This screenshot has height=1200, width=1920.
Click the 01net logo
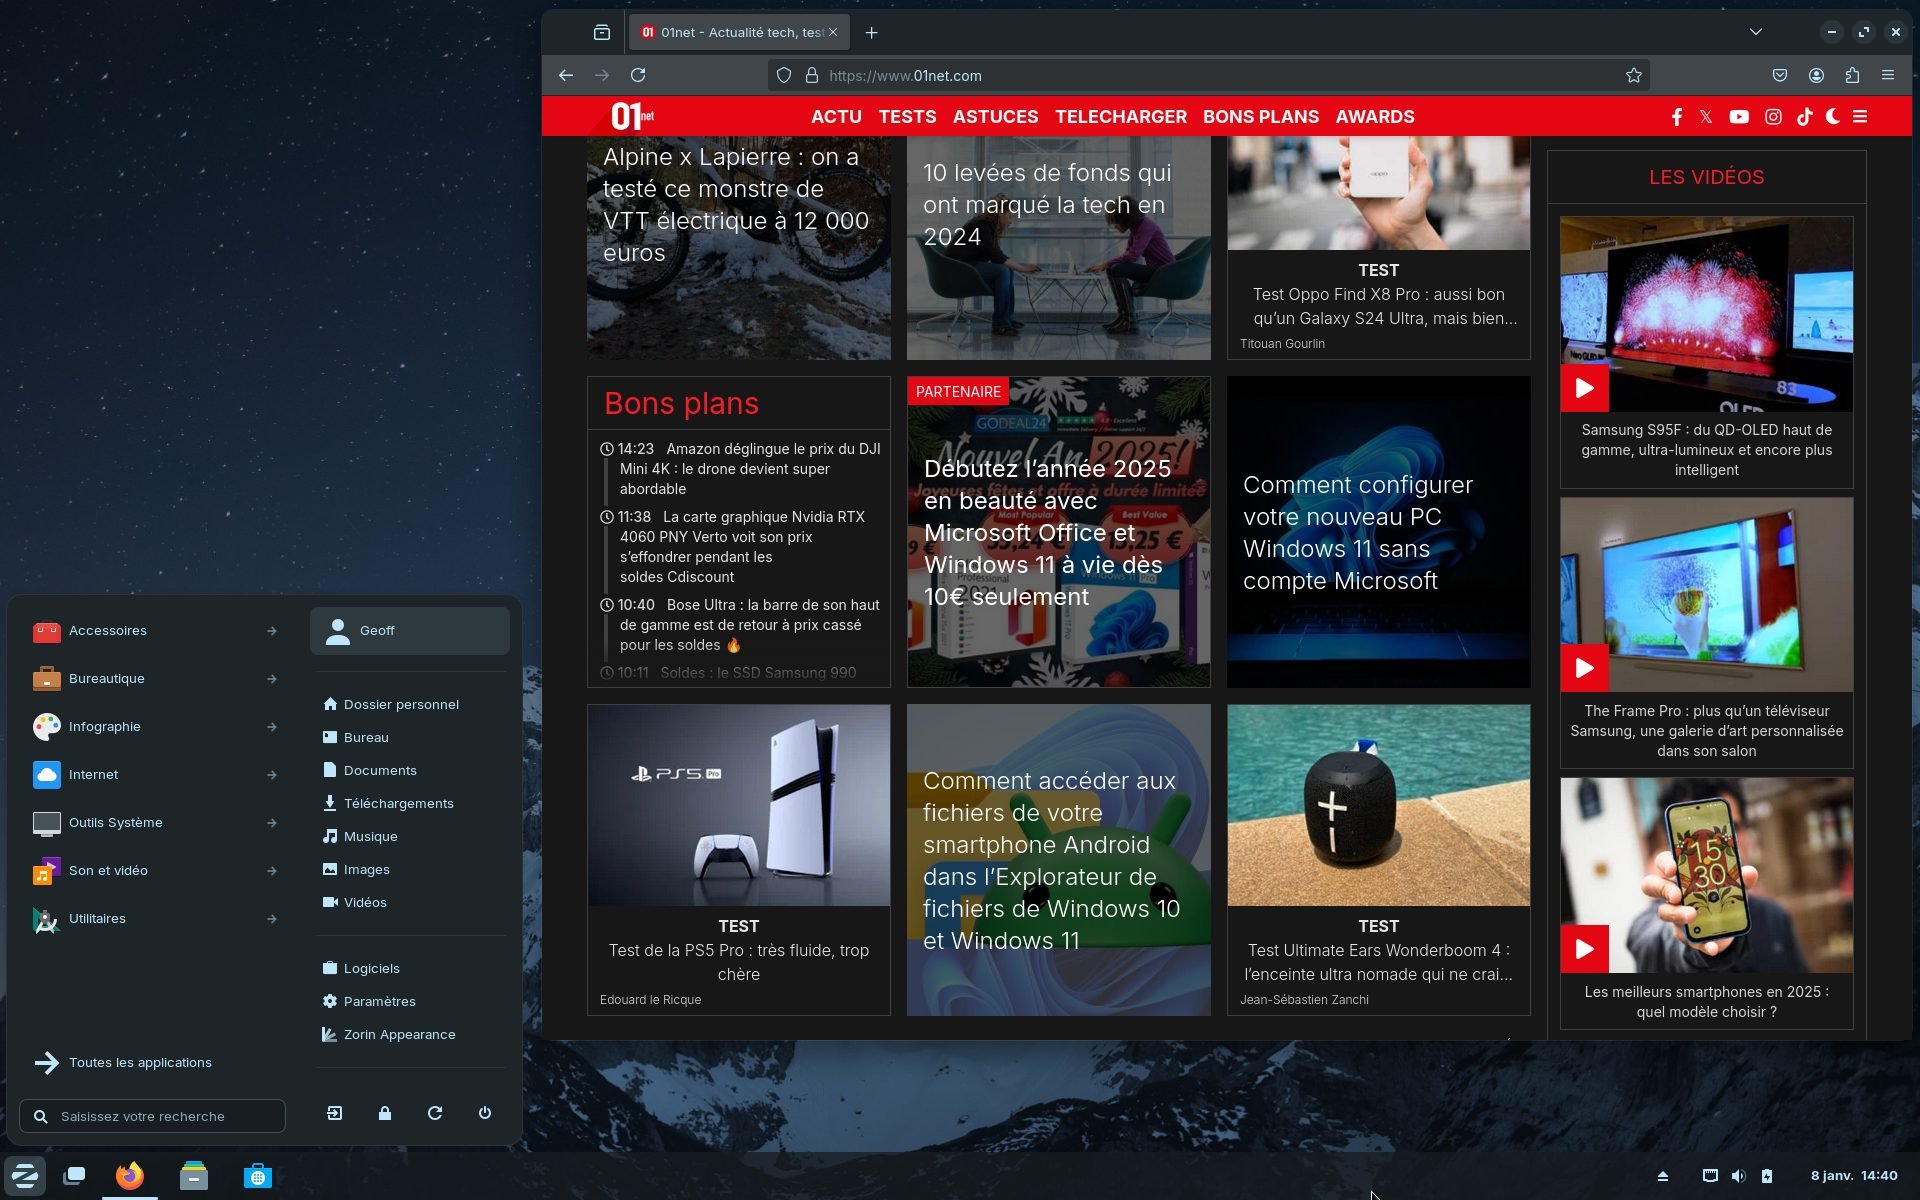(632, 117)
